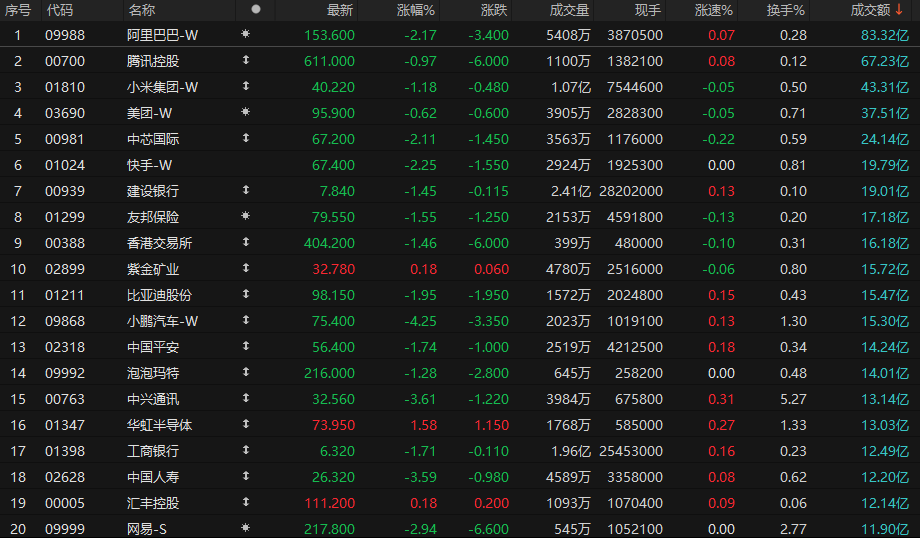Sort by the 换手% column header
Viewport: 920px width, 538px height.
pos(786,10)
